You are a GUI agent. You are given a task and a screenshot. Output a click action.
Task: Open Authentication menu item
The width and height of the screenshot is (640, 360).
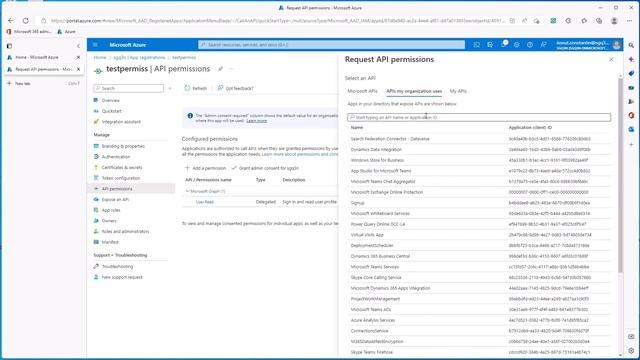tap(116, 157)
